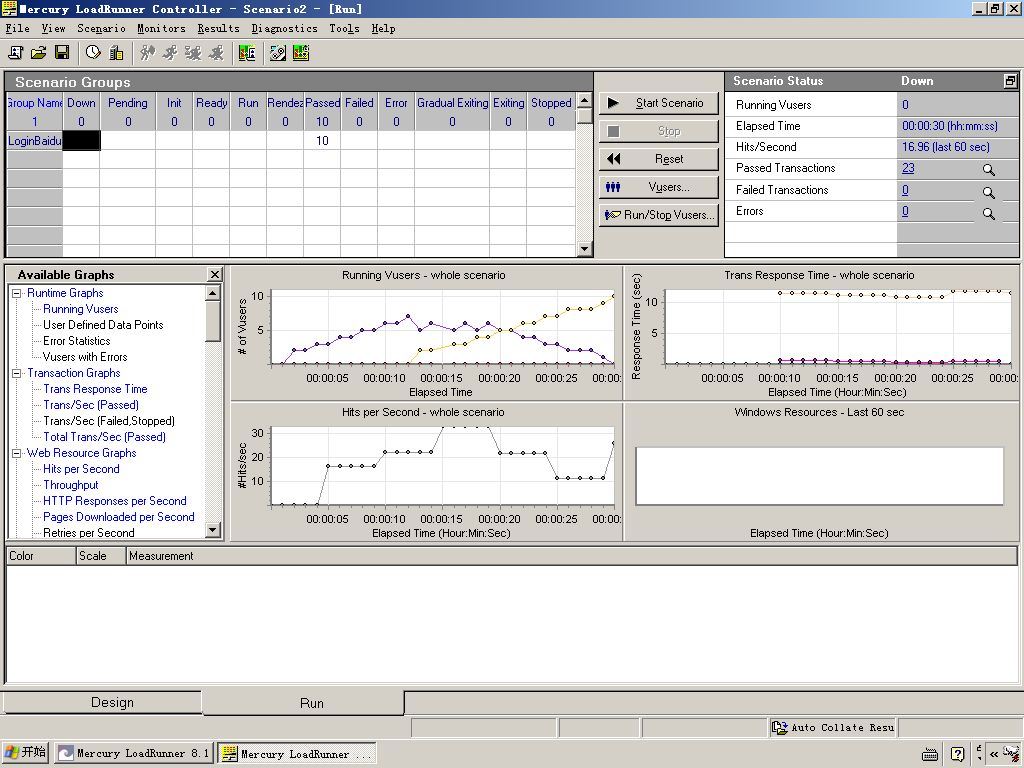Select Error Statistics in the tree
This screenshot has height=768, width=1024.
pyautogui.click(x=76, y=341)
